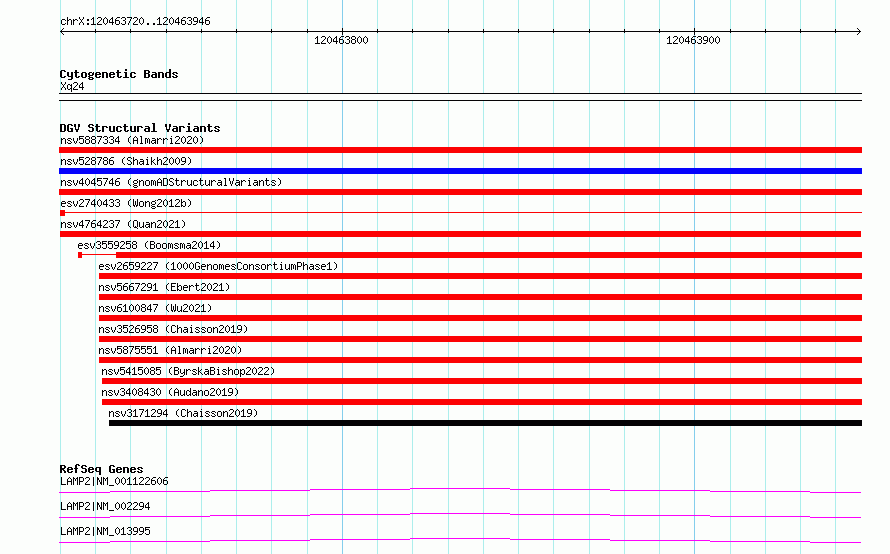Select the DGV Structural Variants track title

140,128
